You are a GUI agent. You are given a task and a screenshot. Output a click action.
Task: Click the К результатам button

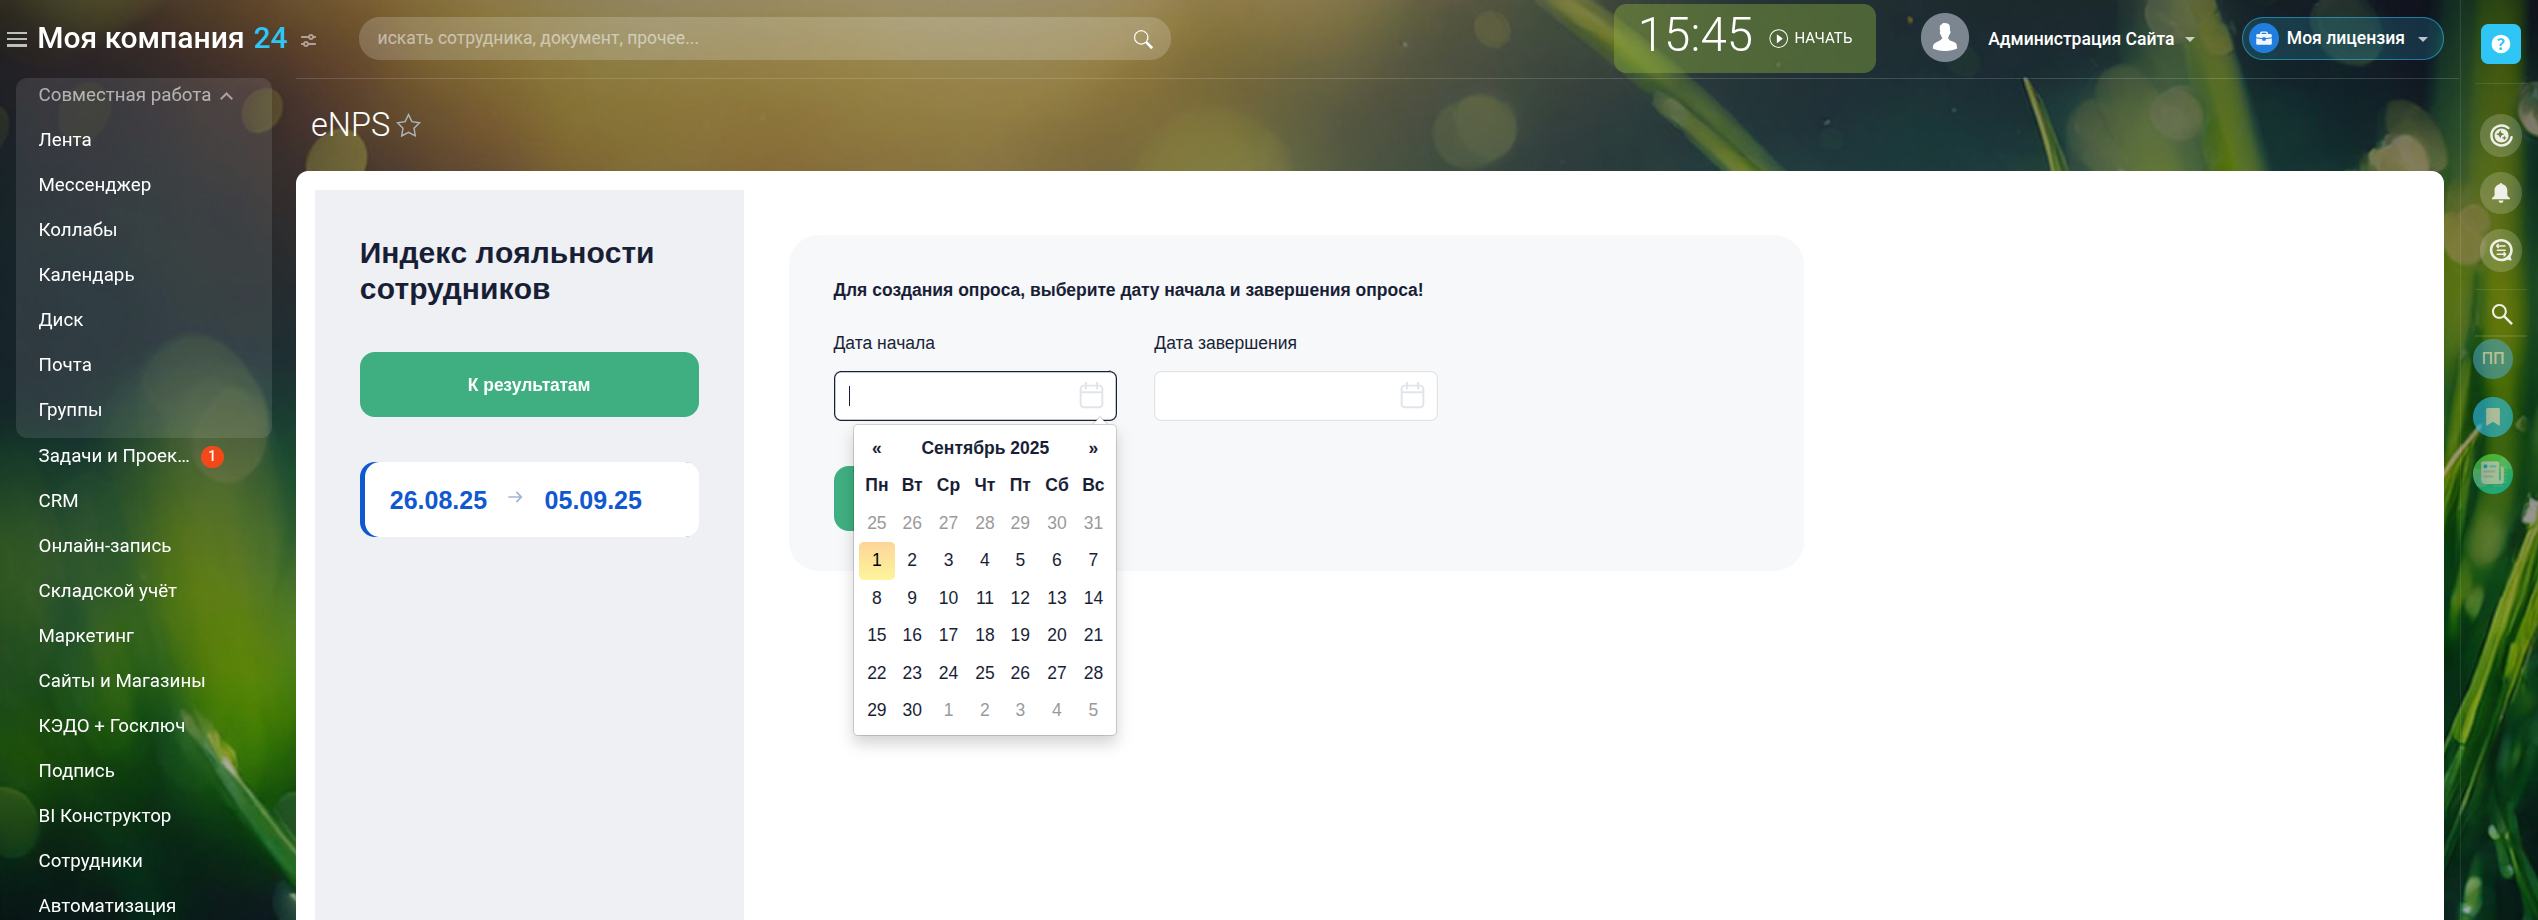coord(529,385)
